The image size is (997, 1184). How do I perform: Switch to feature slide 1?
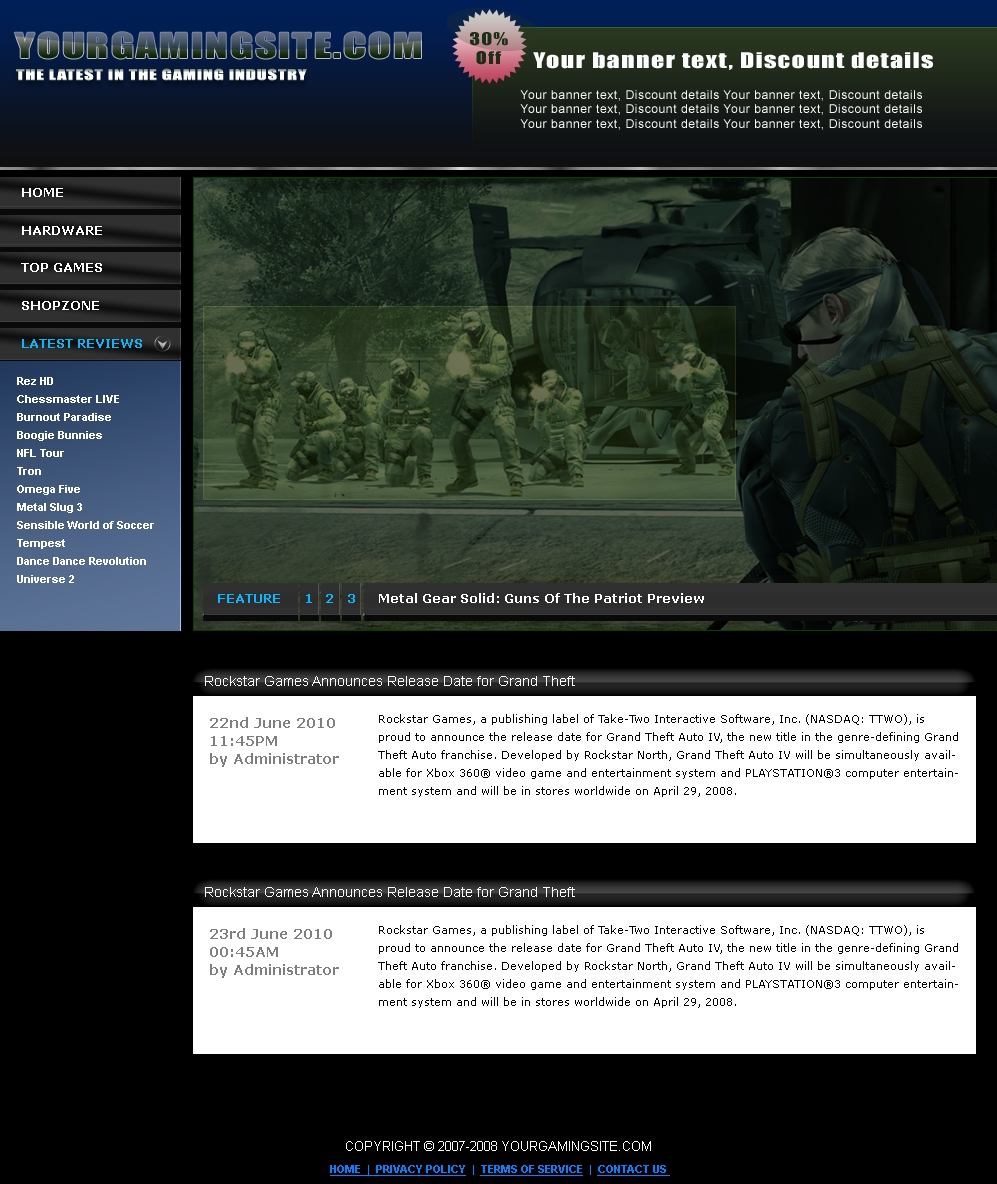[x=308, y=599]
